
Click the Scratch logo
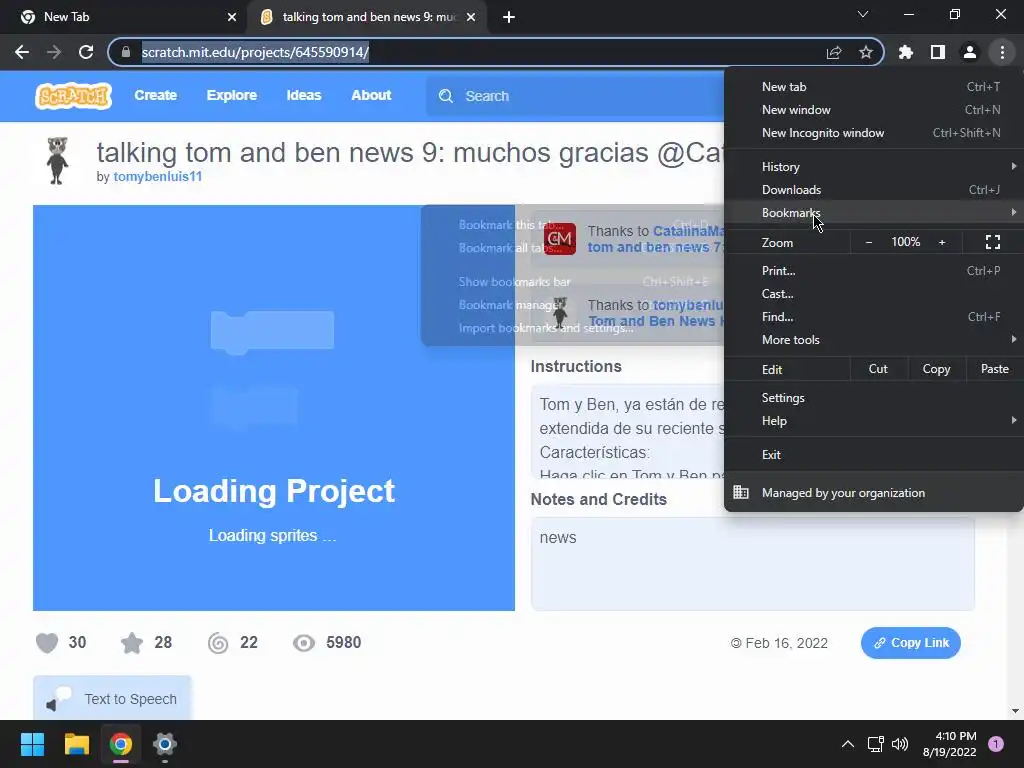73,96
